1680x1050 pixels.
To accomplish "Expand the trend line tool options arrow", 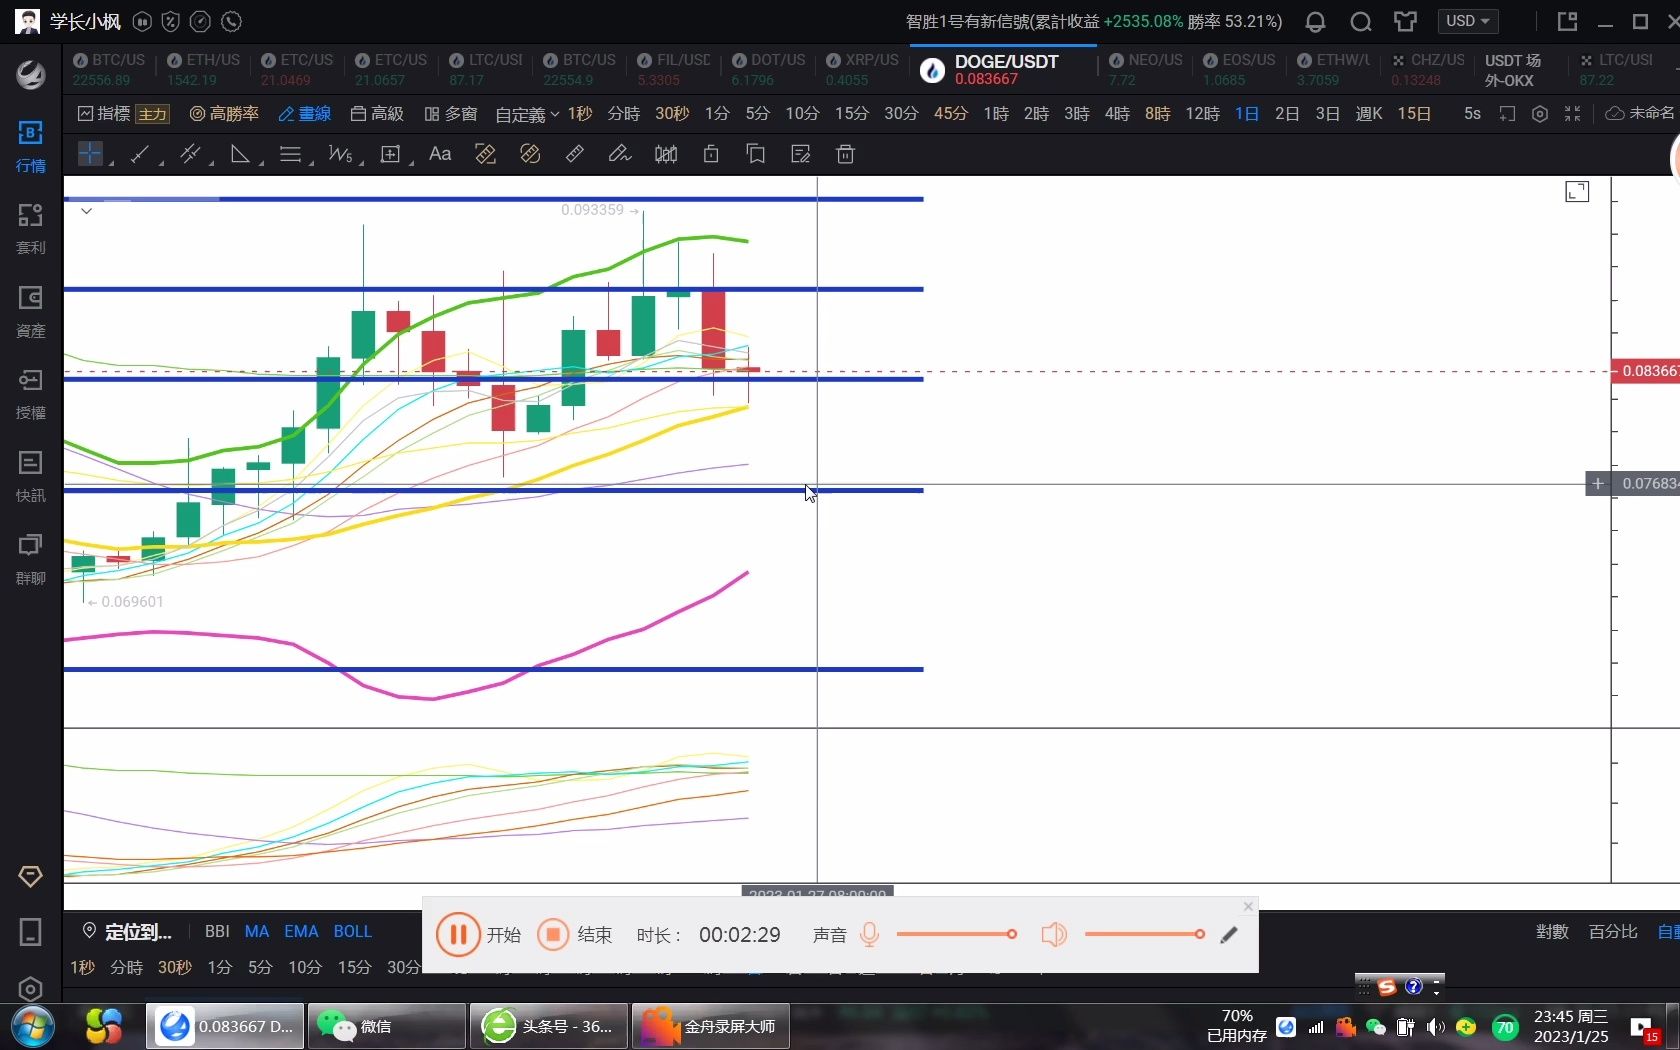I will [161, 163].
